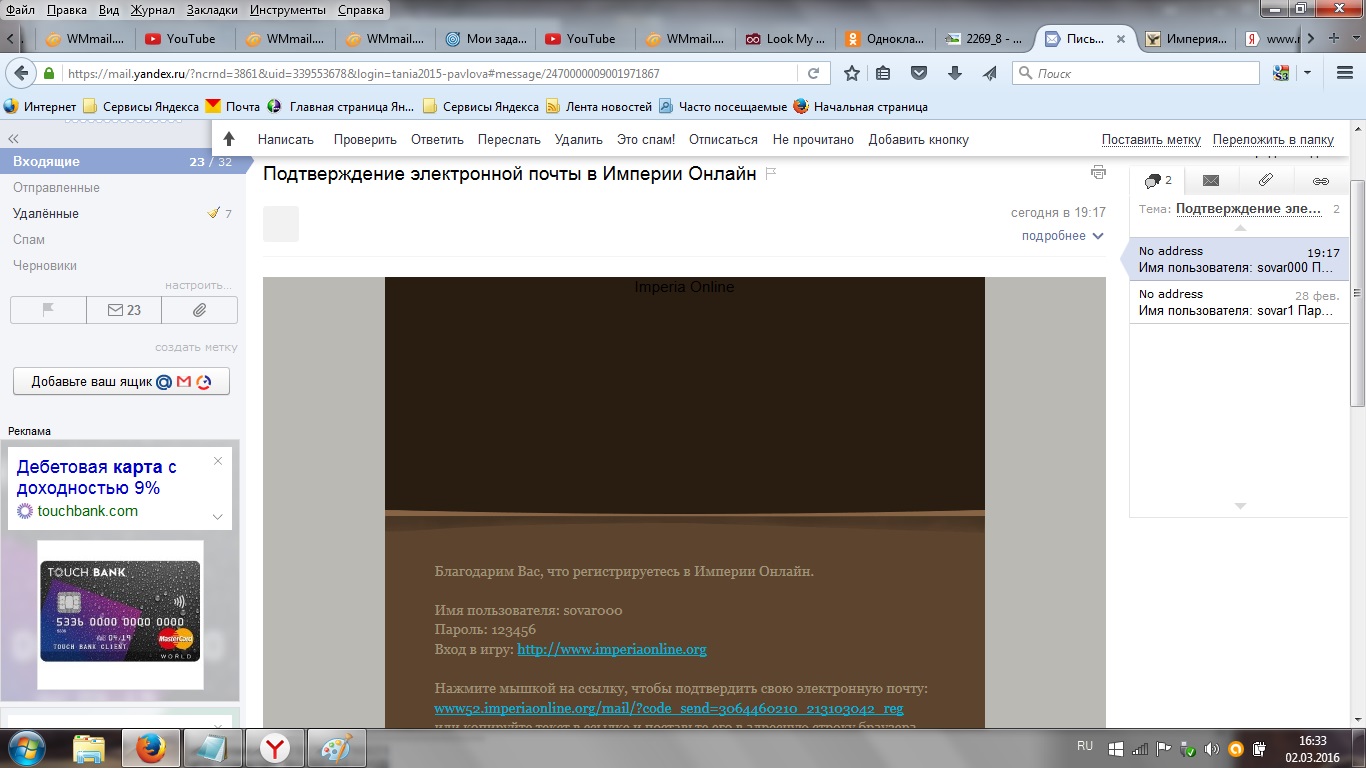Collapse the mail sidebar with the double chevron
This screenshot has width=1366, height=778.
coord(13,139)
